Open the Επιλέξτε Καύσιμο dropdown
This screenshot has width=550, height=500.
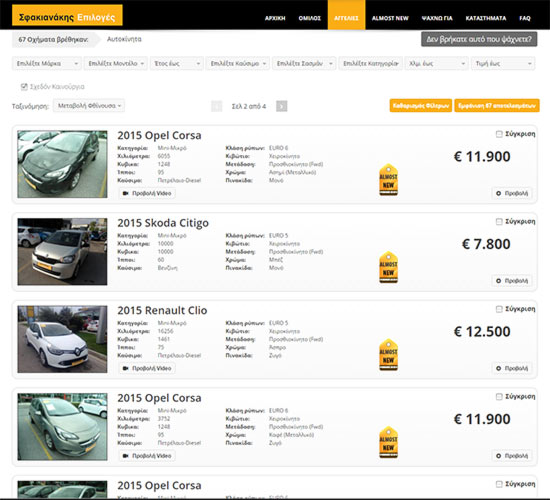[x=238, y=64]
